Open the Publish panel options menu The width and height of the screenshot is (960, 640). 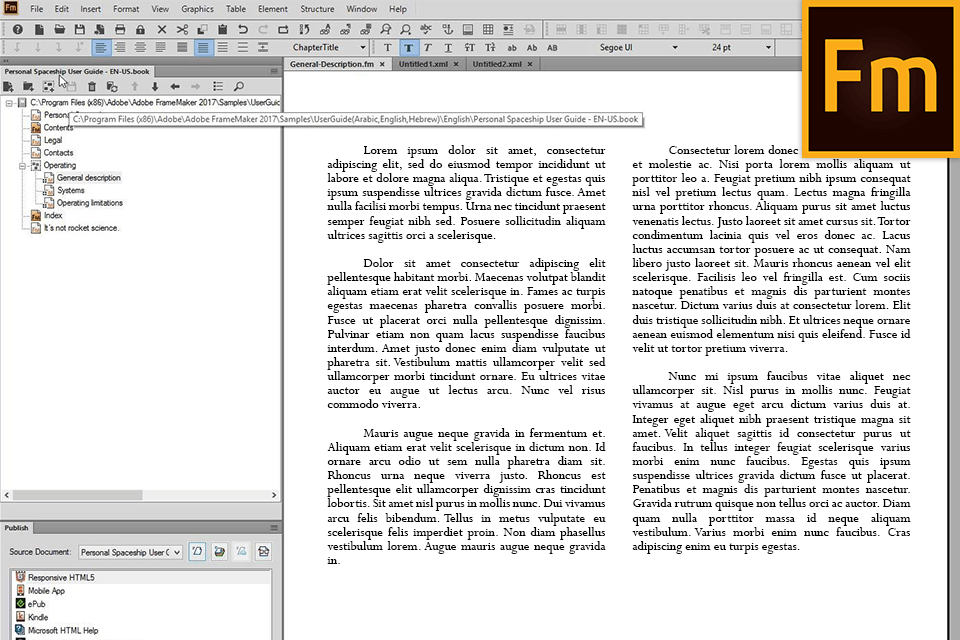pos(274,528)
